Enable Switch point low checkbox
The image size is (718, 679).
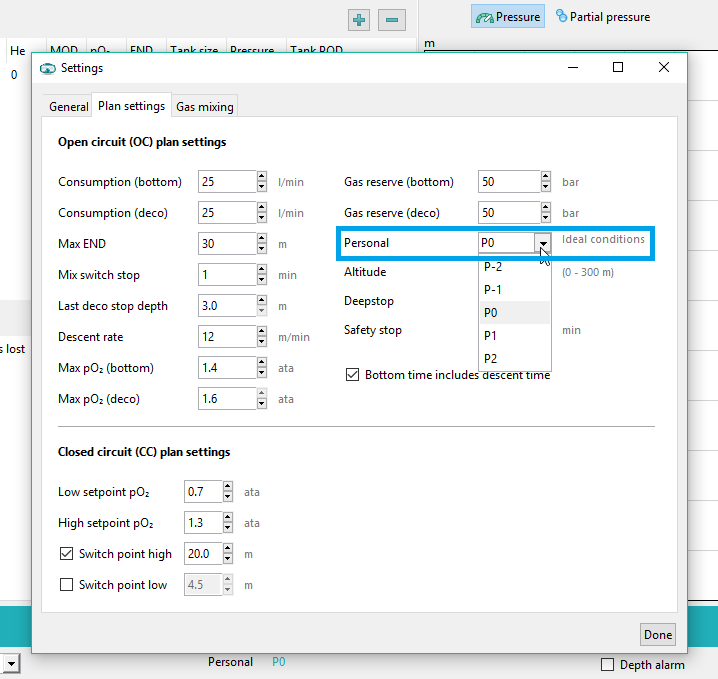(x=67, y=585)
